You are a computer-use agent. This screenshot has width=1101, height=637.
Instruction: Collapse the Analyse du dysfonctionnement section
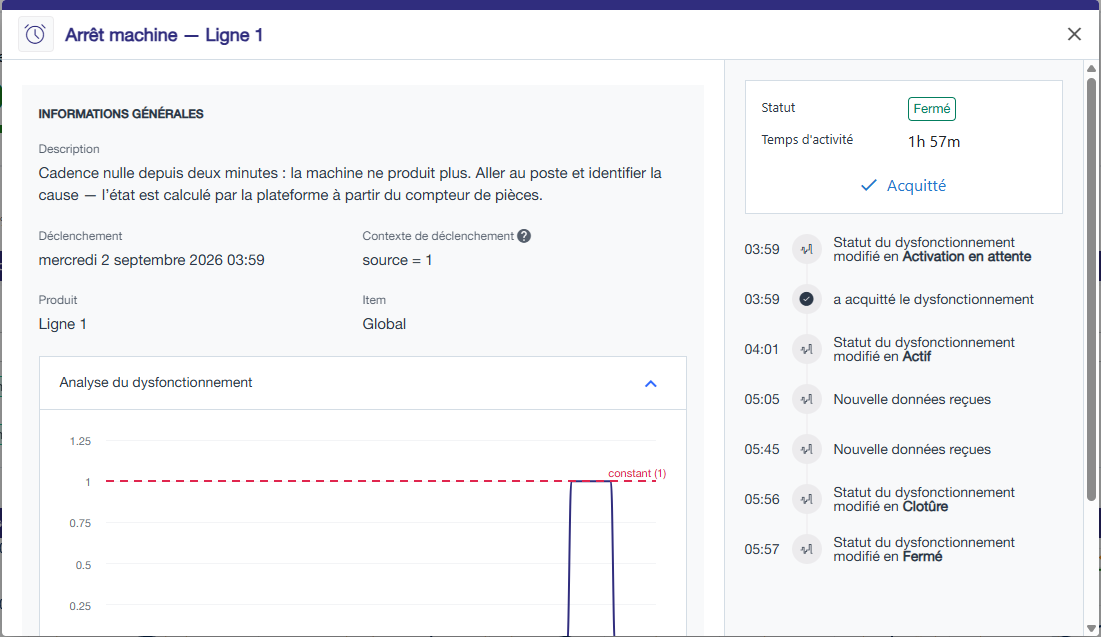point(650,383)
